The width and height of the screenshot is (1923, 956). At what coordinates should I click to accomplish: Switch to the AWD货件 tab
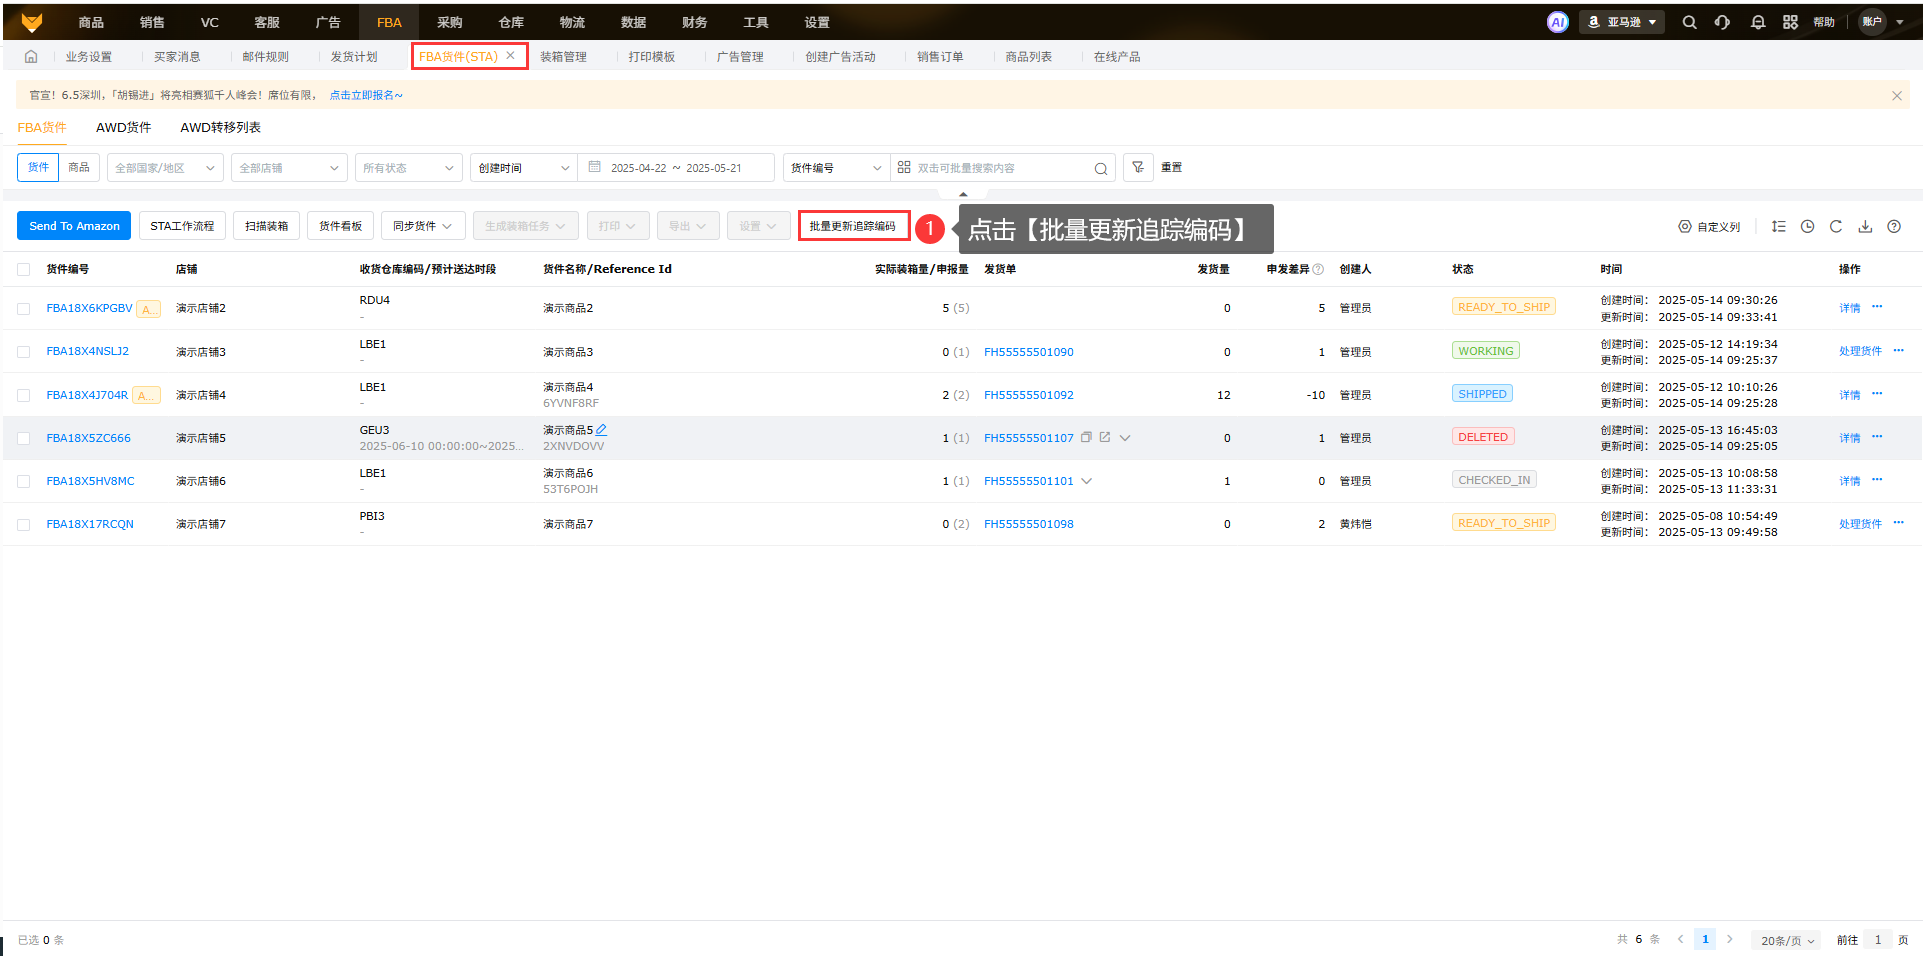point(124,128)
